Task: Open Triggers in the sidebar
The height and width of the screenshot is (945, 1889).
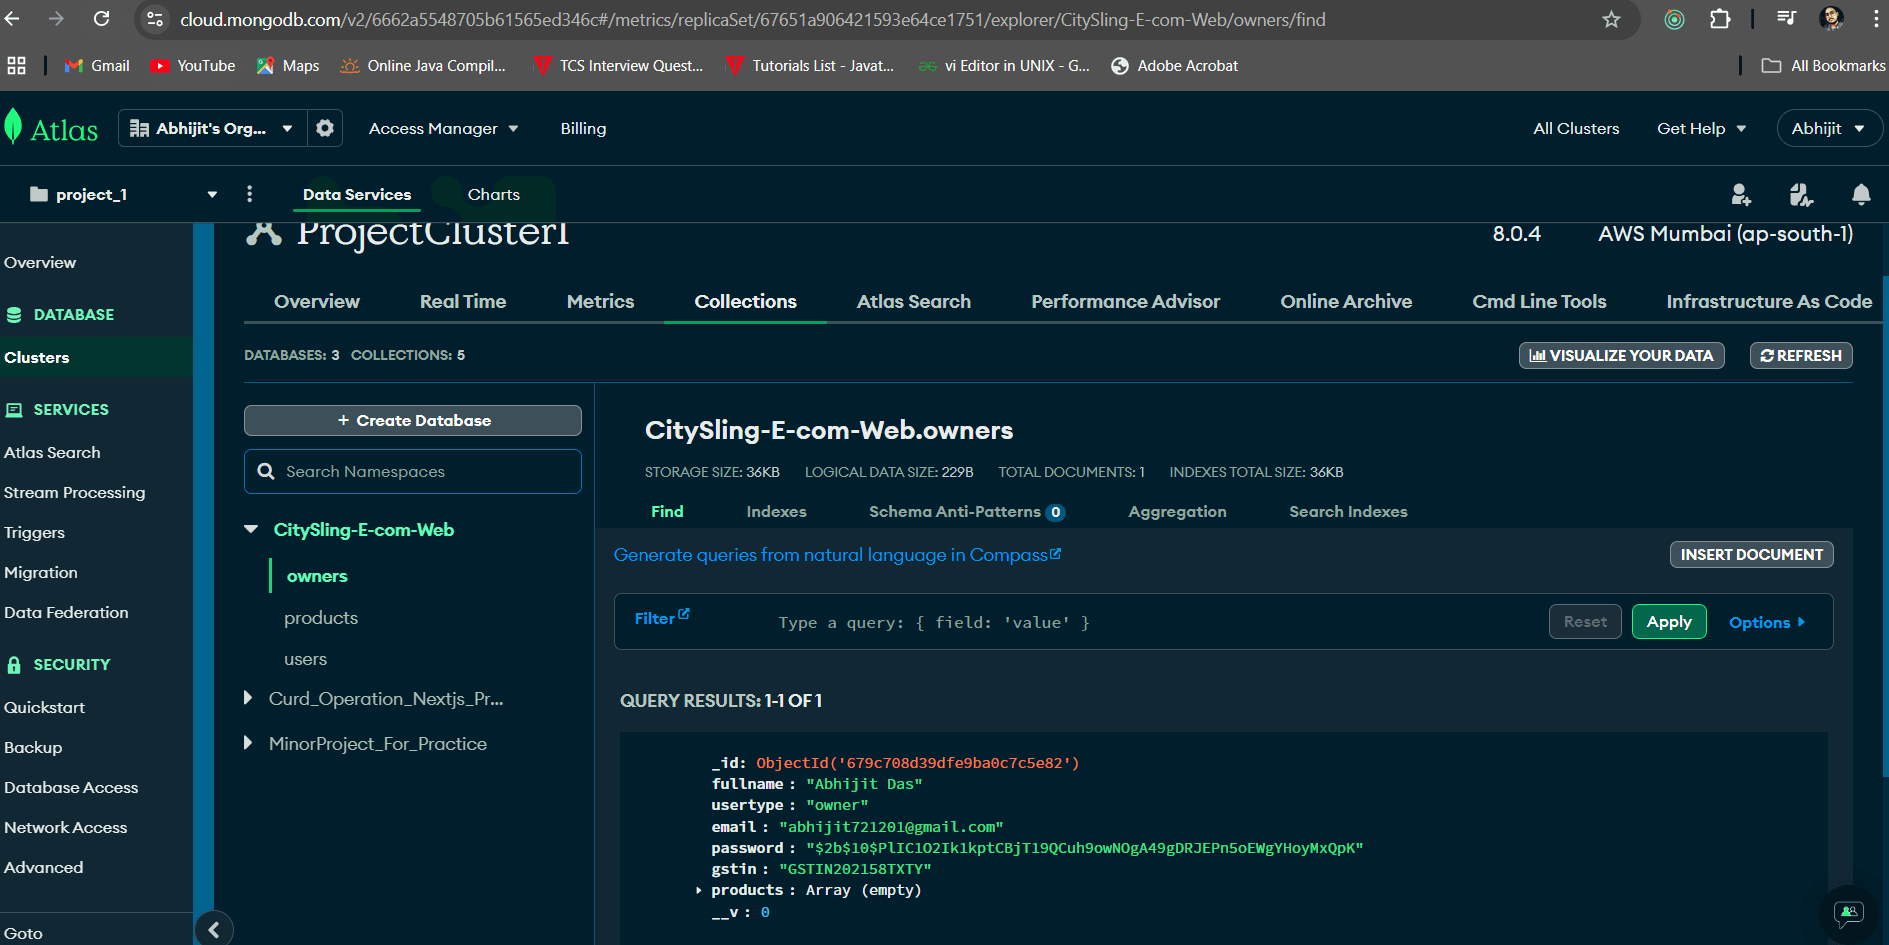Action: pos(34,532)
